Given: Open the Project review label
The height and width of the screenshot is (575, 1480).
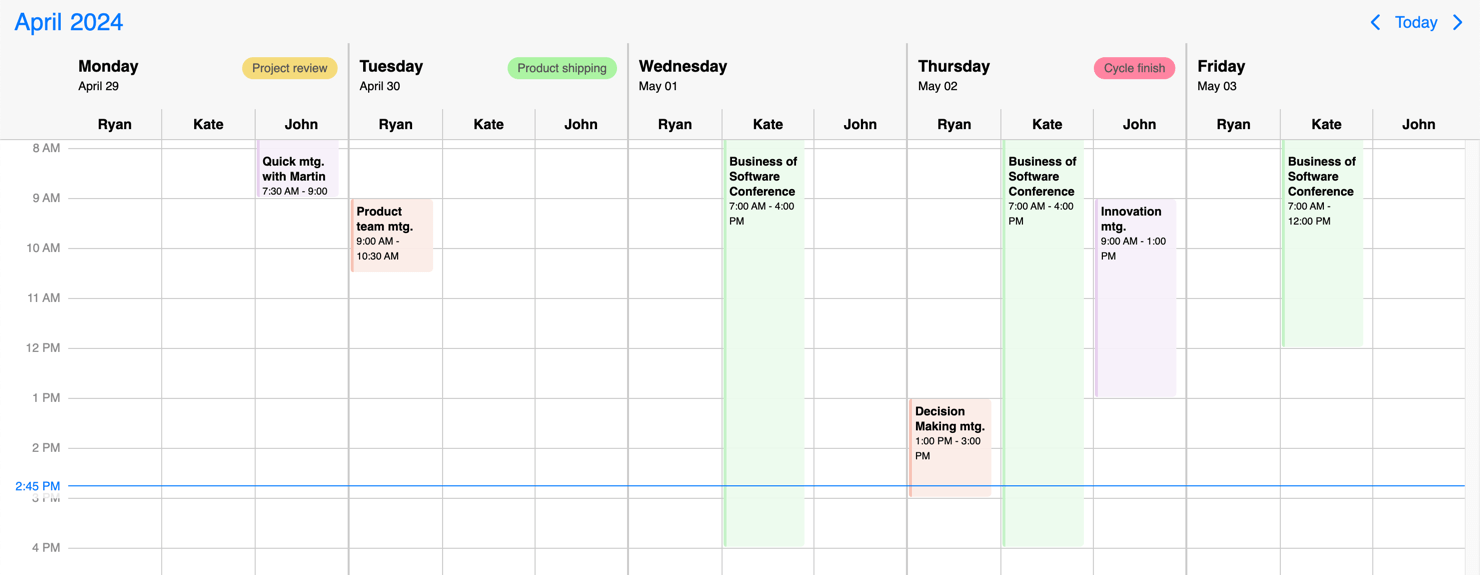Looking at the screenshot, I should (x=289, y=68).
